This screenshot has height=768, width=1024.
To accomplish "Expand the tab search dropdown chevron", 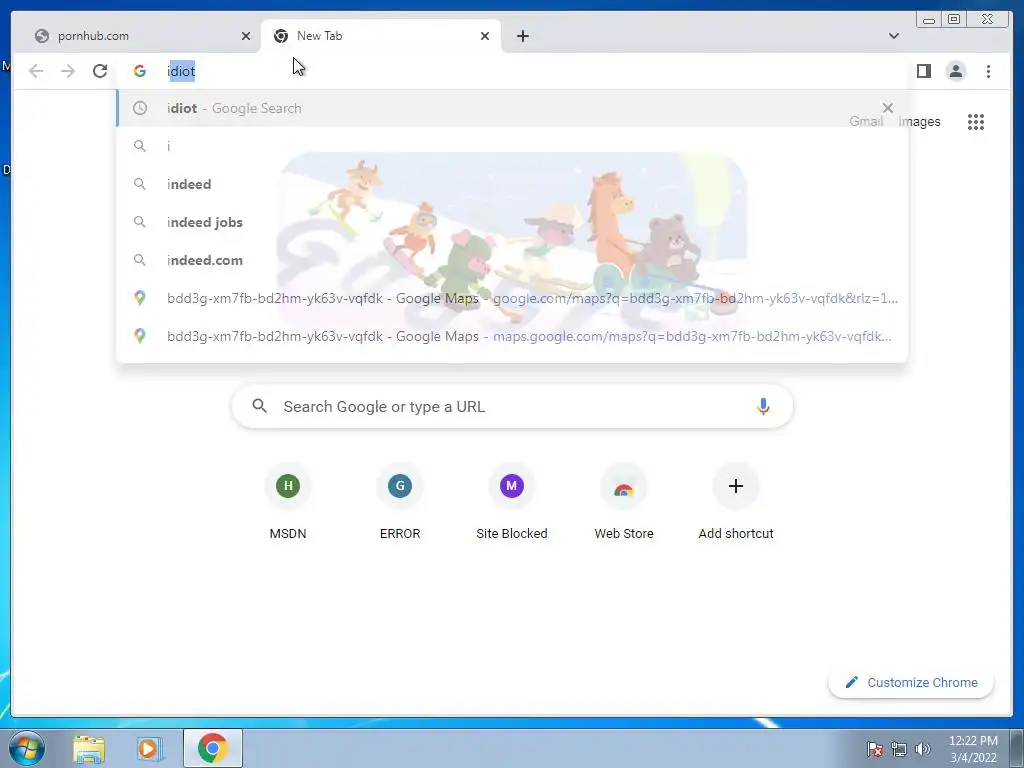I will [x=894, y=36].
